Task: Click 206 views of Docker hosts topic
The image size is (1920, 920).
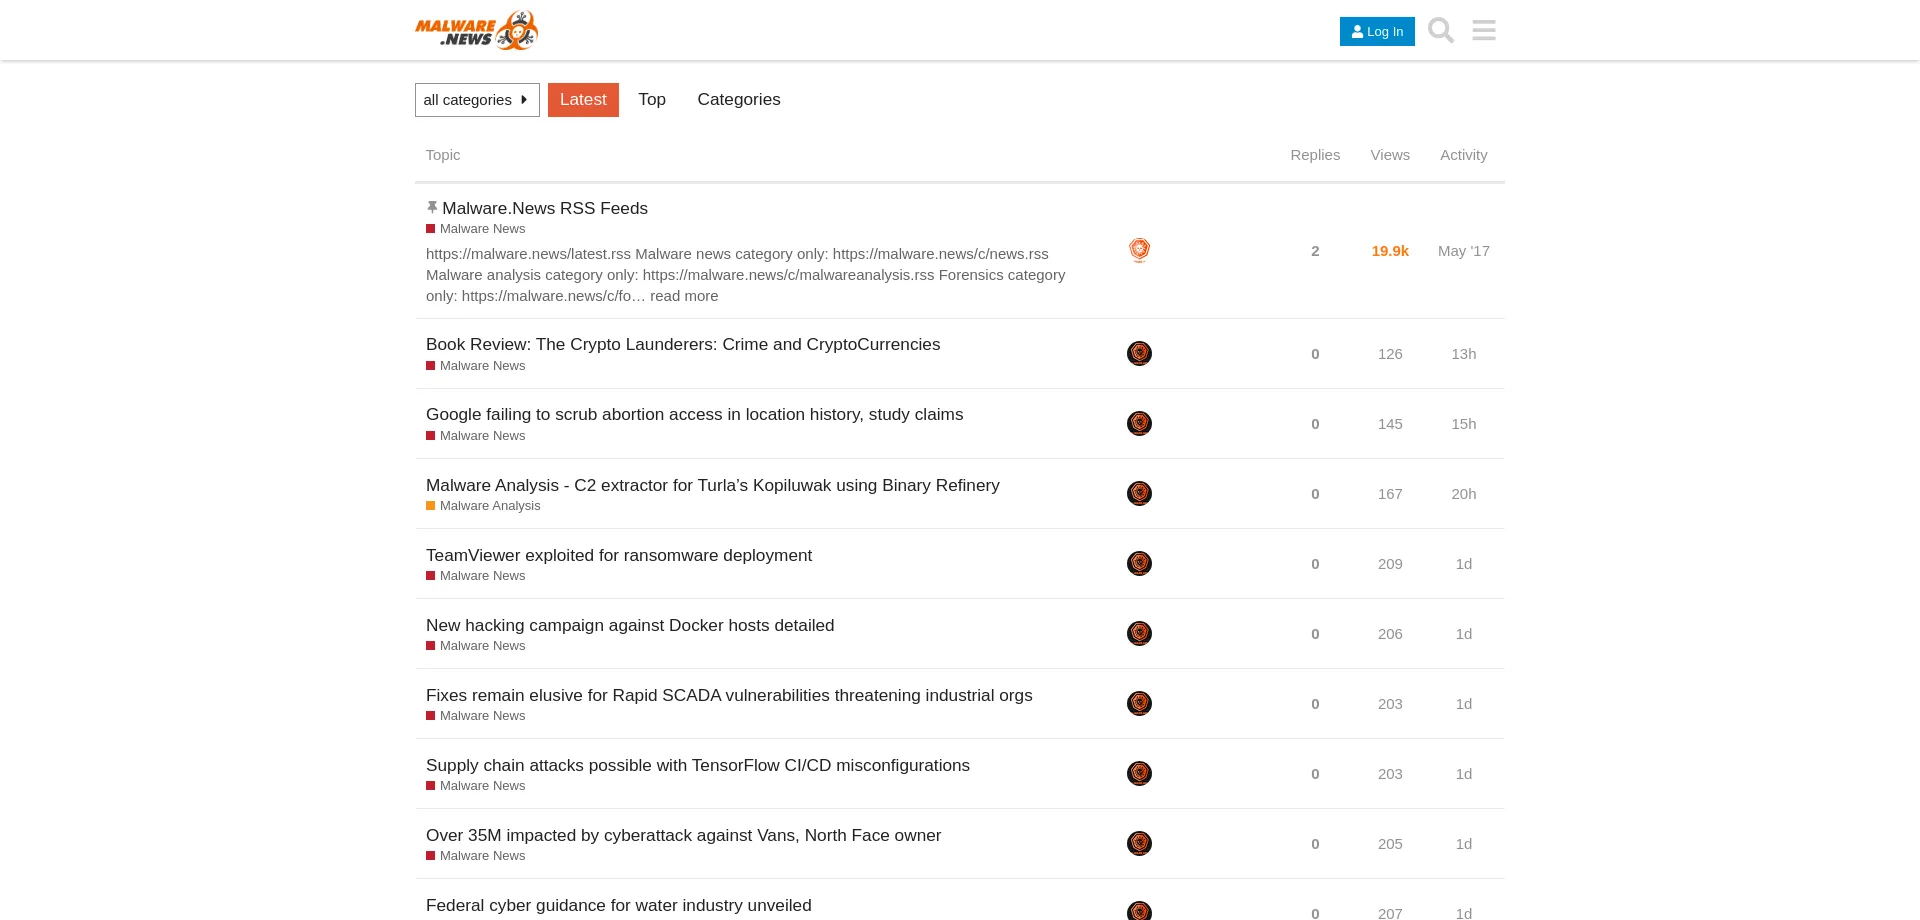Action: point(1390,634)
